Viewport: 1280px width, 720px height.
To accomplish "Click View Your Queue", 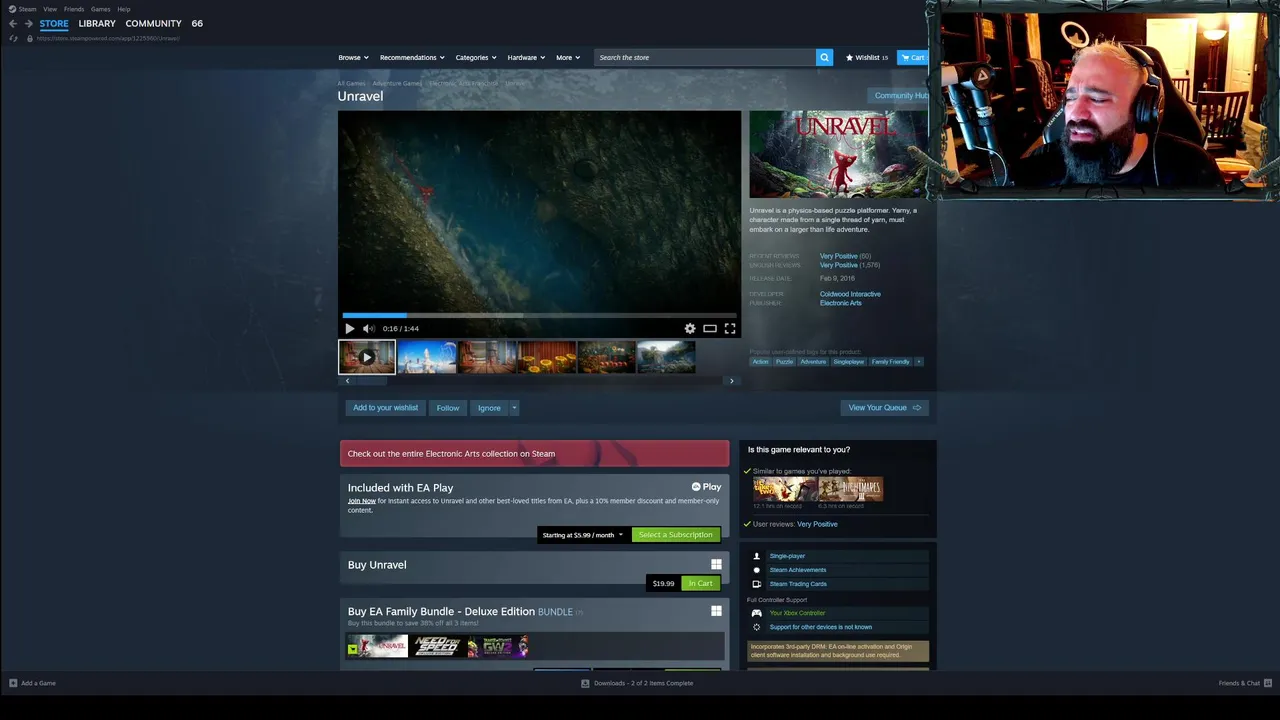I will 885,408.
